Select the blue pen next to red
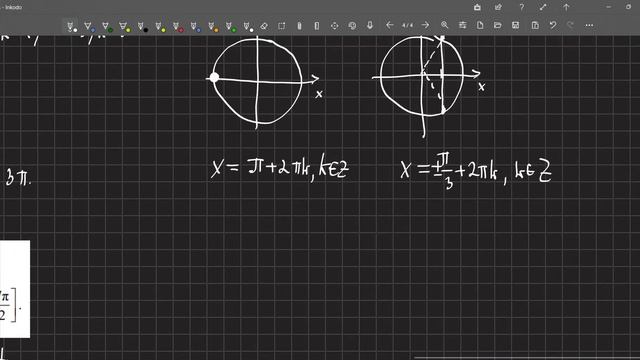The width and height of the screenshot is (640, 360). point(195,26)
